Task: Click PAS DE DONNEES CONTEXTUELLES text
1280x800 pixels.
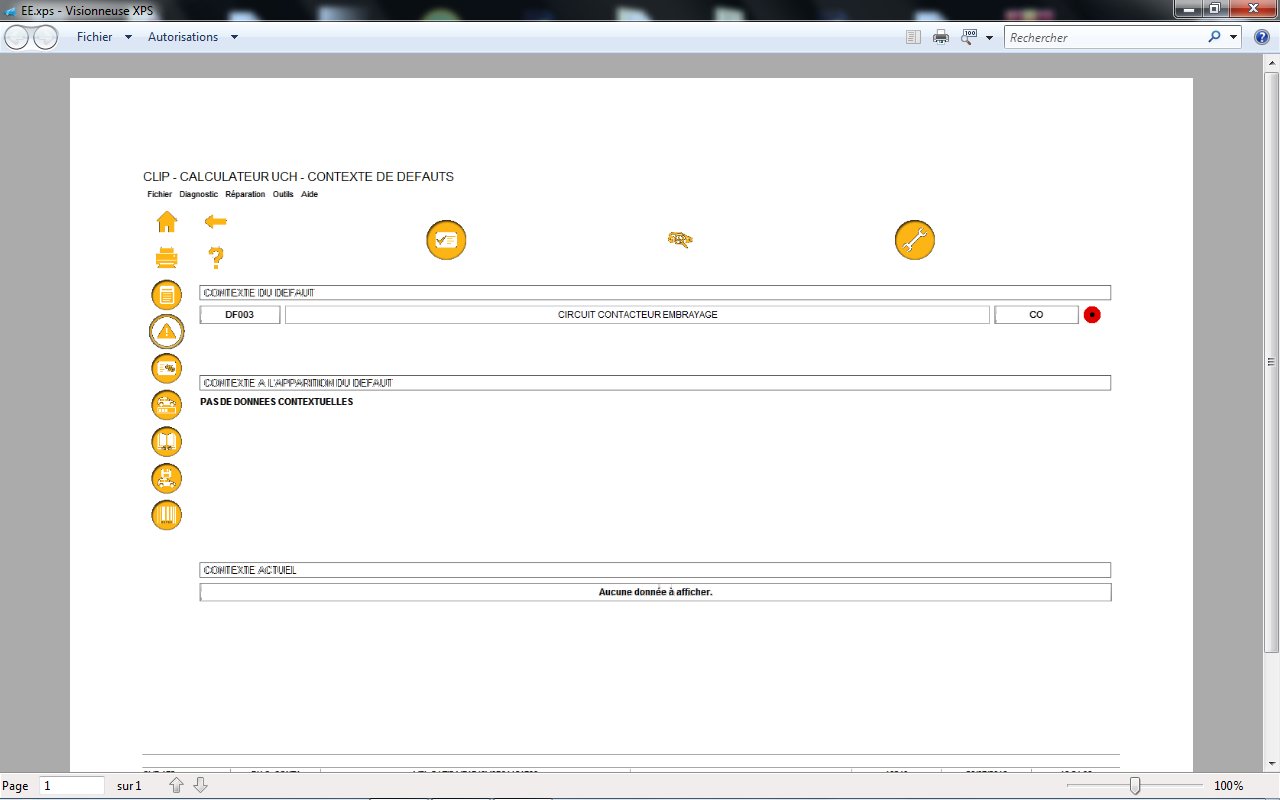Action: coord(277,402)
